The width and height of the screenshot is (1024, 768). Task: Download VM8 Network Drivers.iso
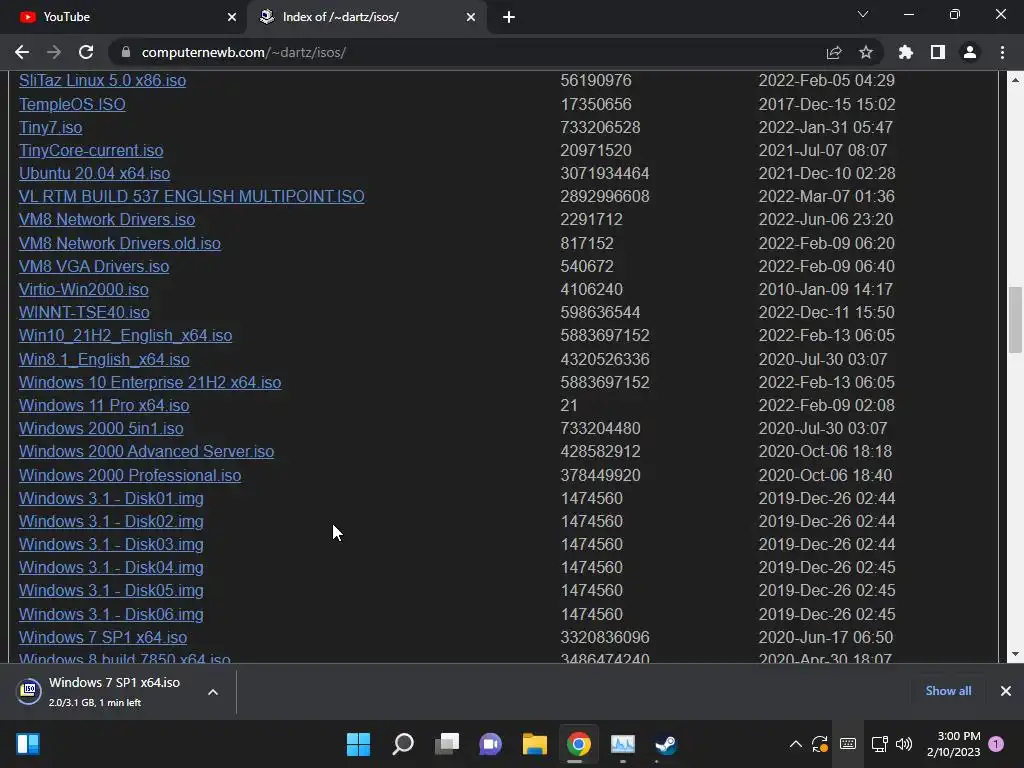[x=107, y=219]
